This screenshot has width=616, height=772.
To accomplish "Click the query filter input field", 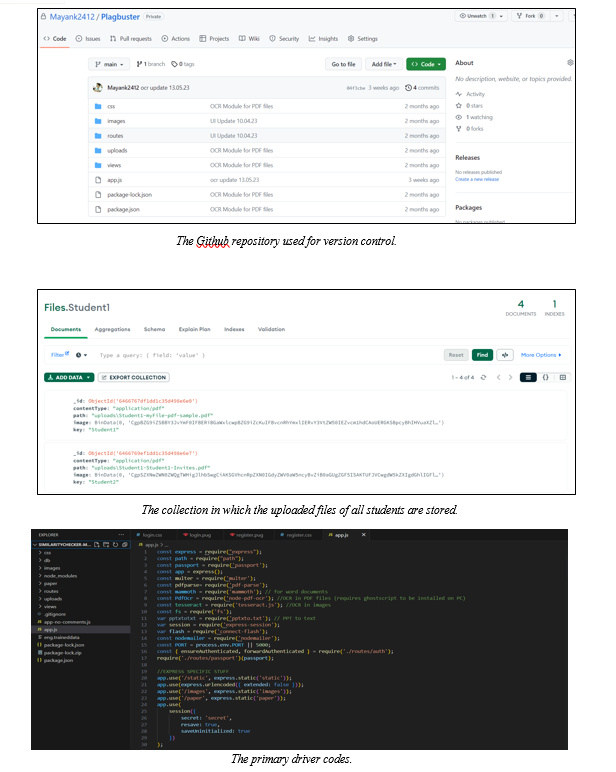I will click(x=266, y=355).
